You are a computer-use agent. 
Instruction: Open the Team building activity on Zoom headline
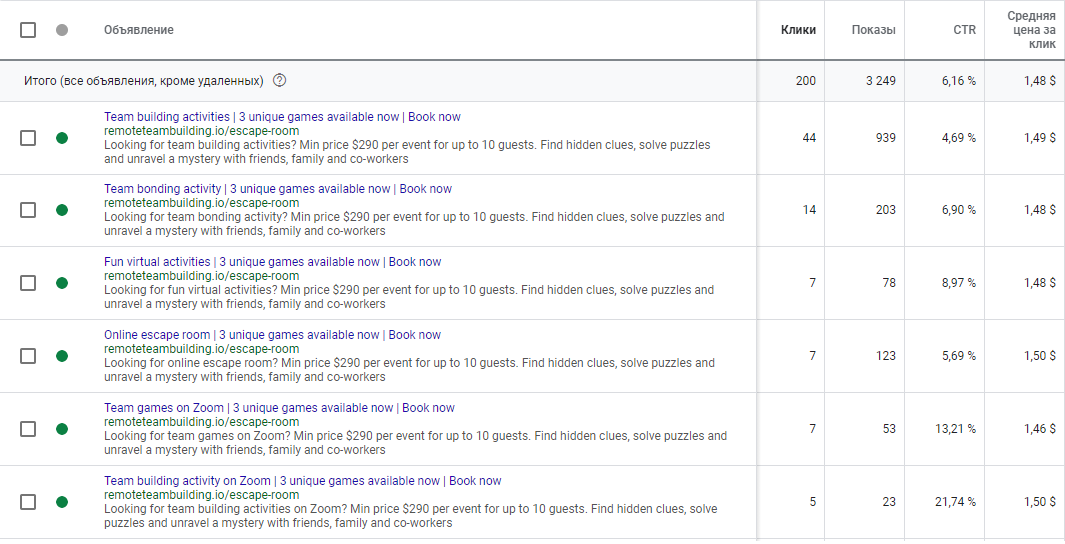click(302, 481)
